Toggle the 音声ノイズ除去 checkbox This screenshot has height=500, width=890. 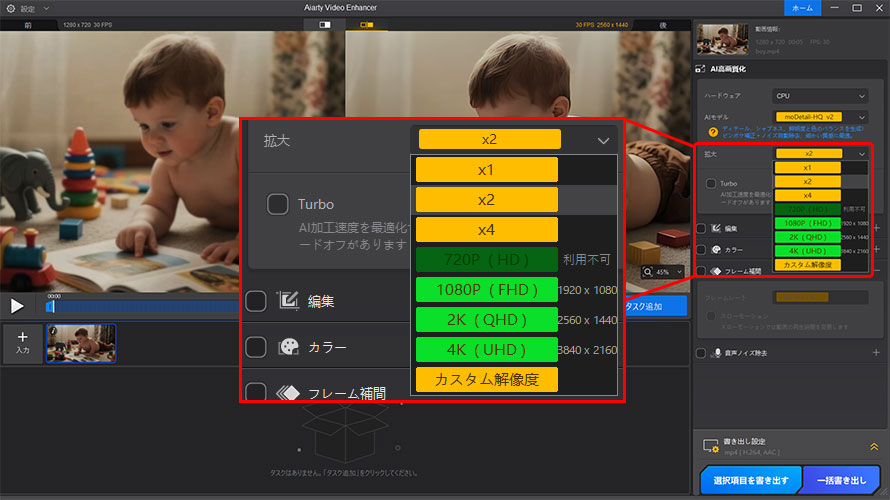pyautogui.click(x=701, y=352)
